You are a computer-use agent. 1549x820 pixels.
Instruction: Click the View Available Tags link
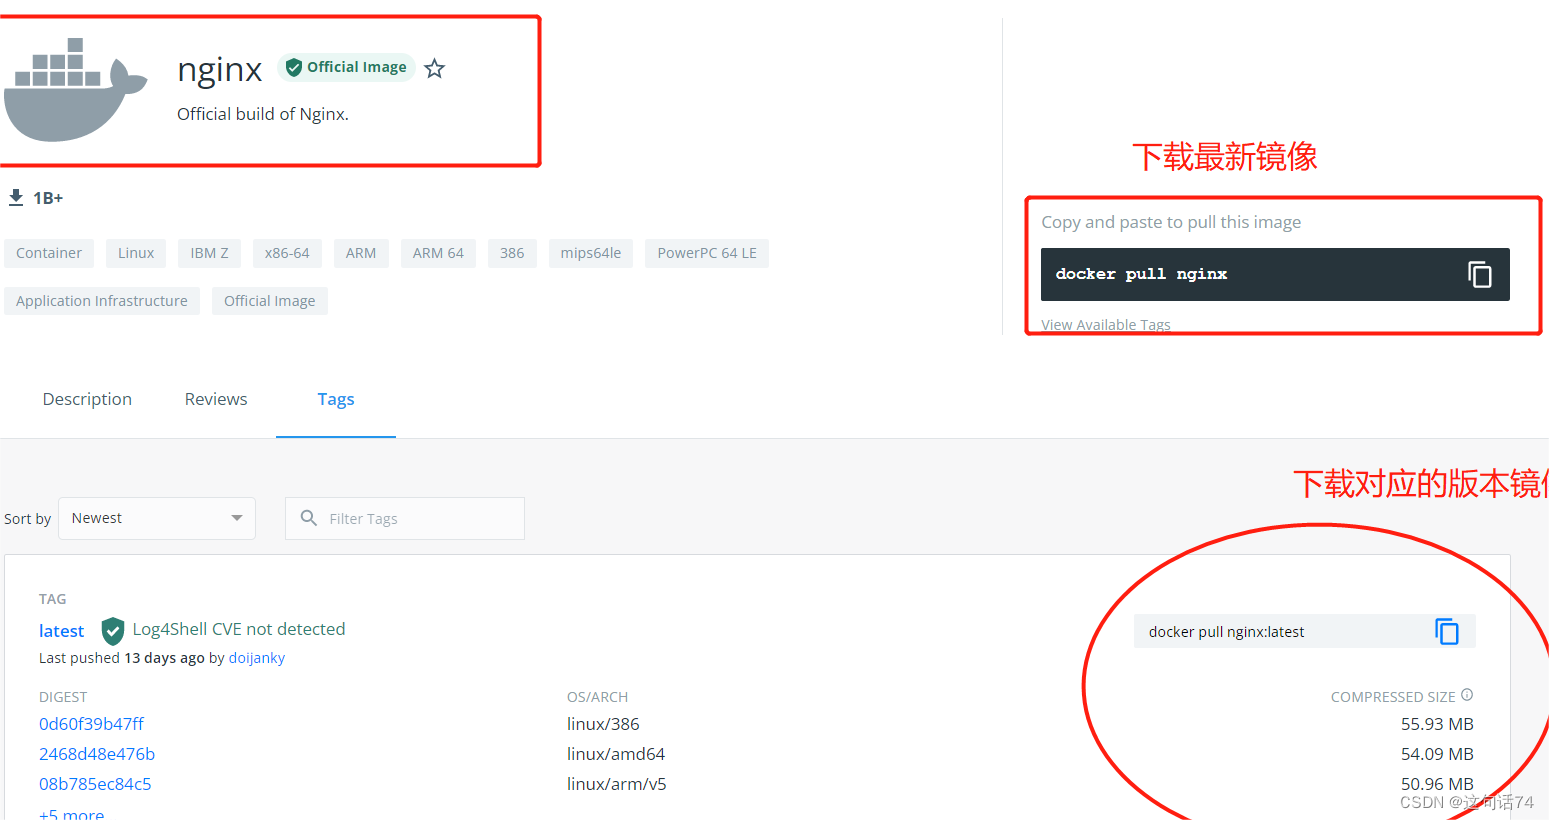tap(1105, 324)
